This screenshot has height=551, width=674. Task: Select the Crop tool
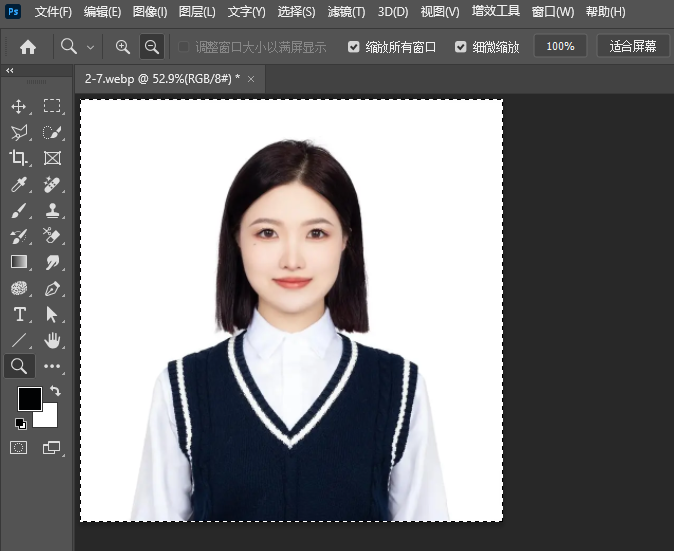point(19,158)
